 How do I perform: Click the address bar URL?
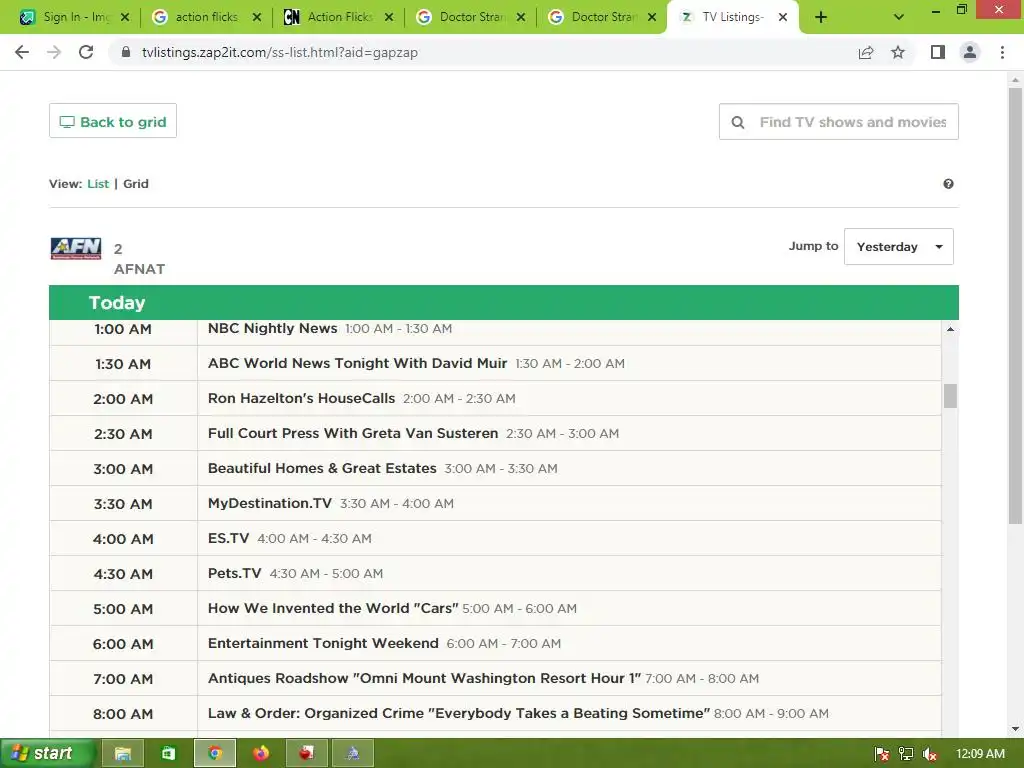click(280, 52)
